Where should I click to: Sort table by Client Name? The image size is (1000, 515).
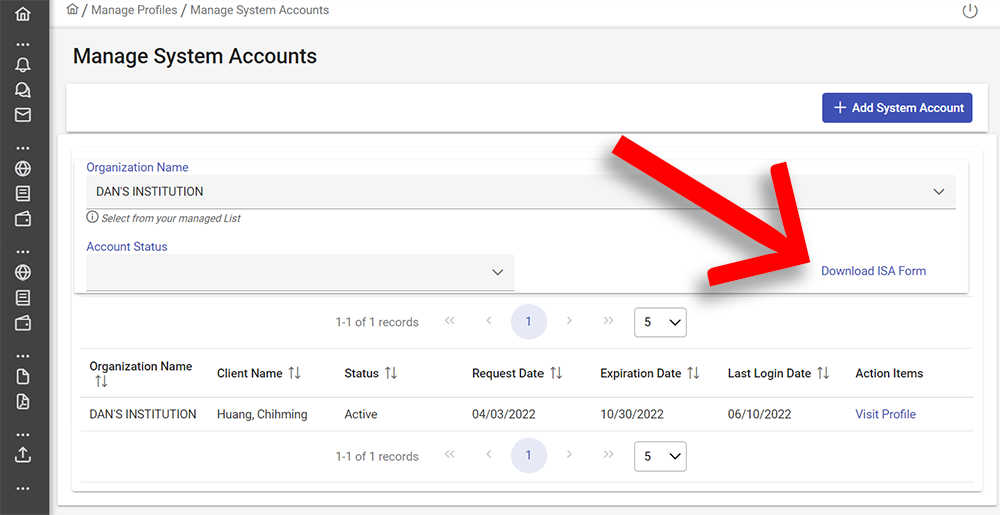point(294,373)
